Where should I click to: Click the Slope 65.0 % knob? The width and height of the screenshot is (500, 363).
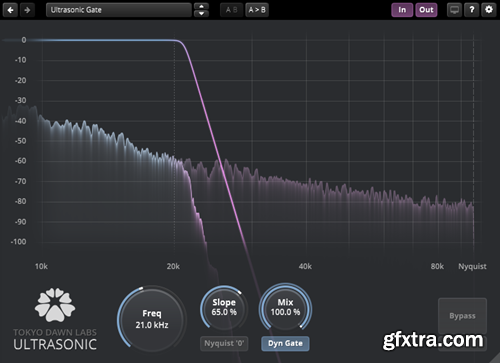tap(224, 308)
